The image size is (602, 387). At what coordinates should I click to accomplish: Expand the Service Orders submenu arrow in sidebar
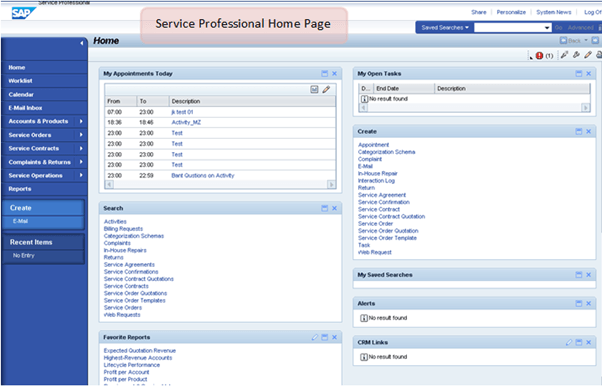tap(81, 135)
